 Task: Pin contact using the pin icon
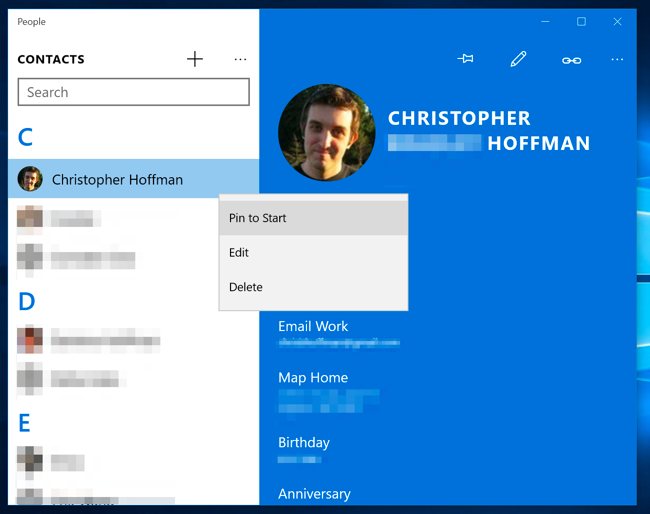(466, 59)
